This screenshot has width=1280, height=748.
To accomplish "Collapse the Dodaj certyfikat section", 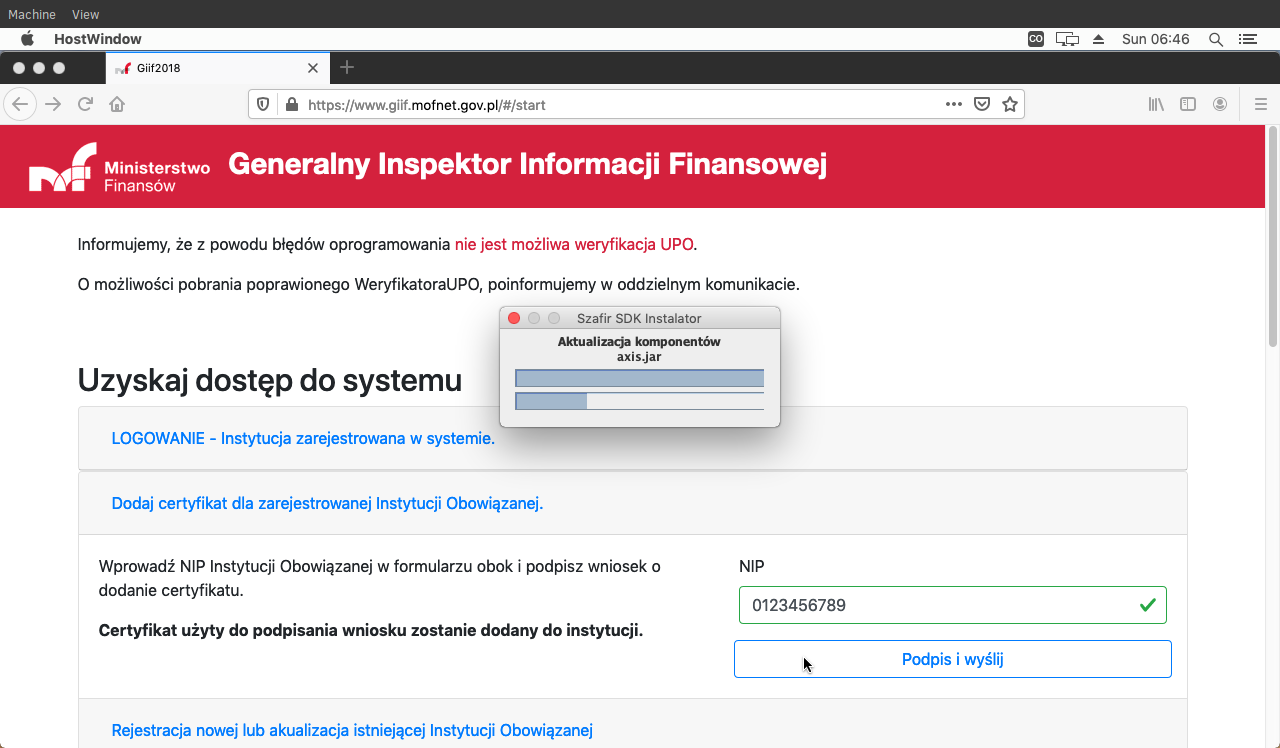I will tap(327, 503).
